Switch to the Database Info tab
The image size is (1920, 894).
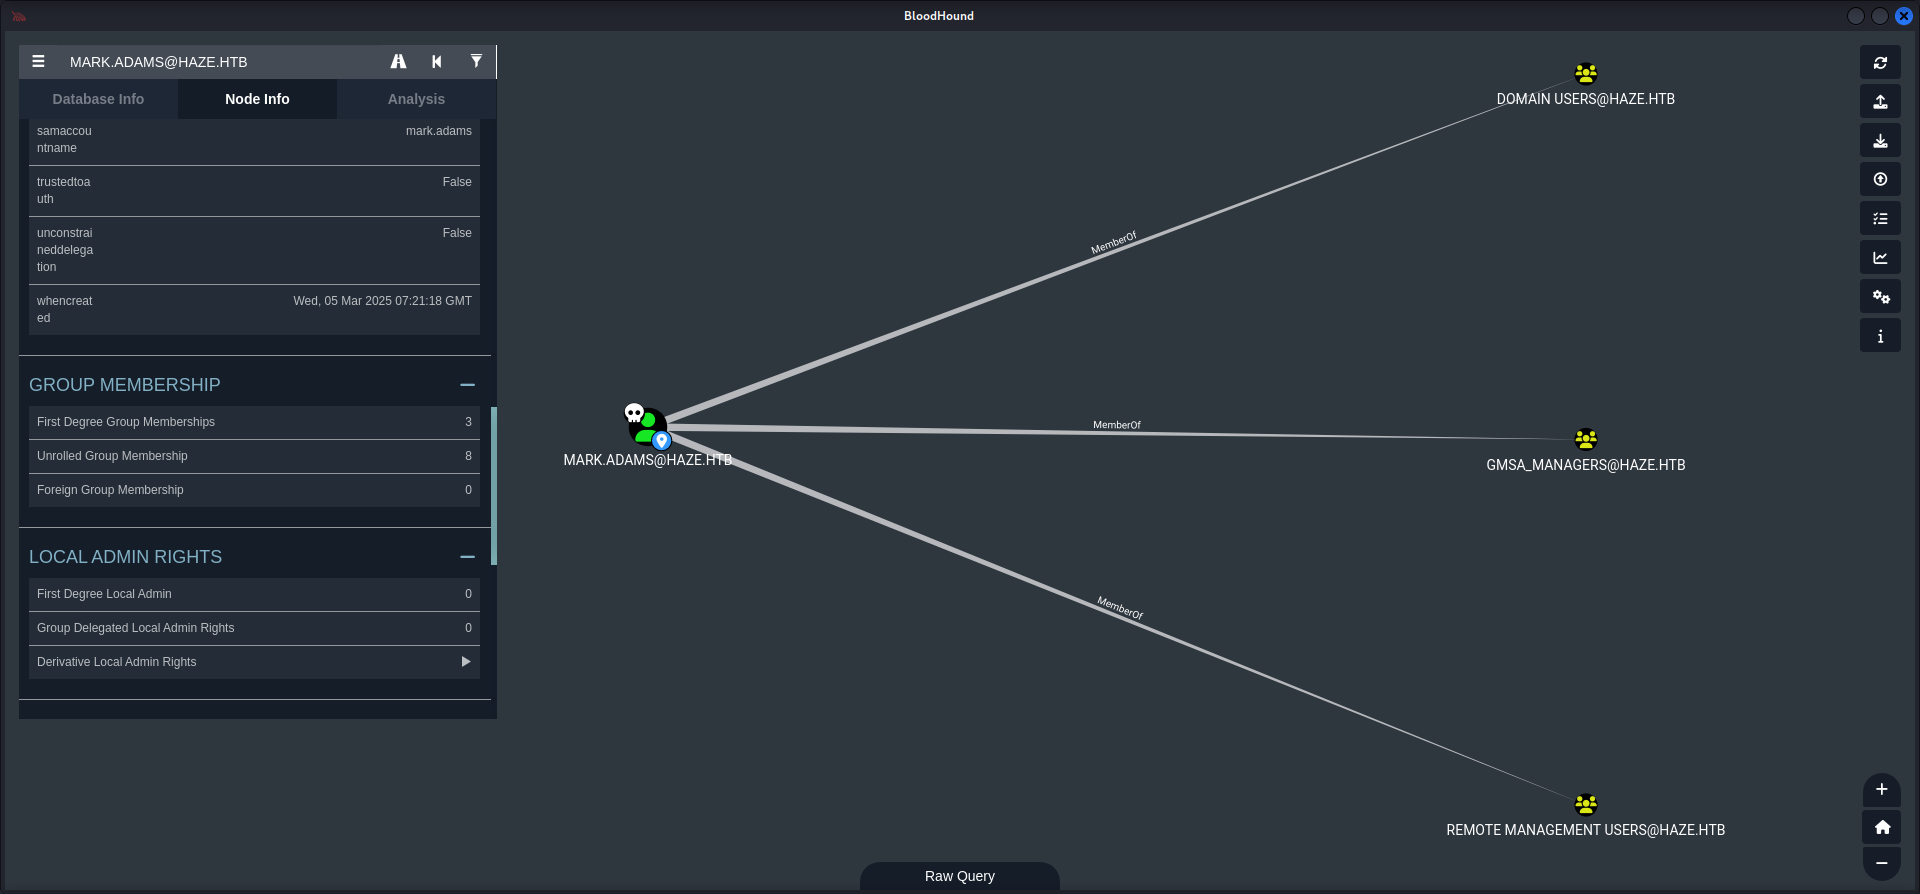98,99
